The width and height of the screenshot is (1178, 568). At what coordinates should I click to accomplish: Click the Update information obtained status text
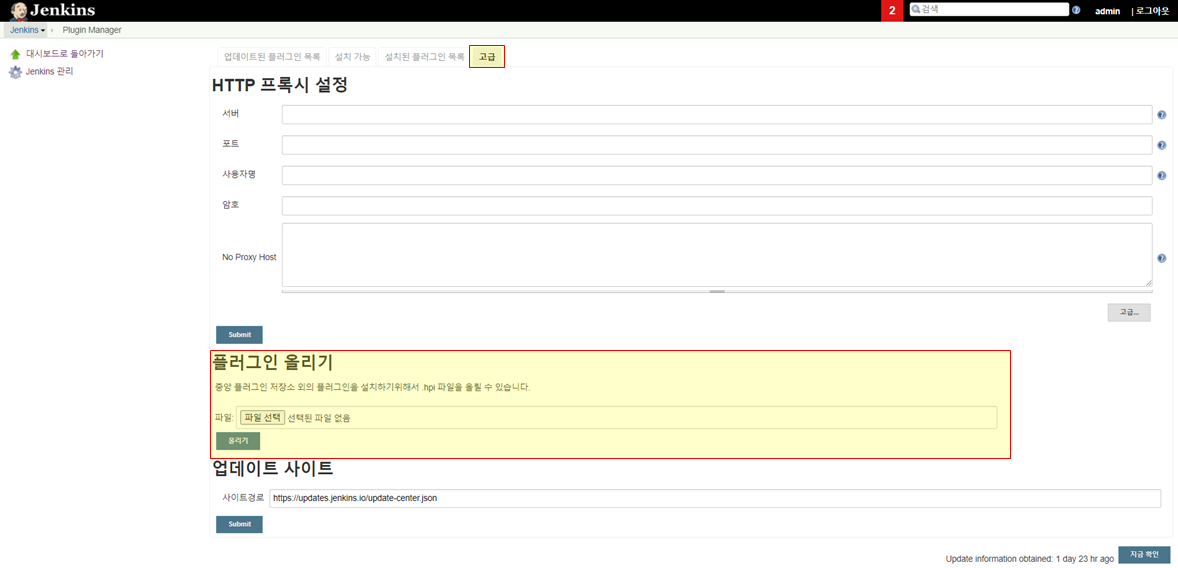(1029, 559)
